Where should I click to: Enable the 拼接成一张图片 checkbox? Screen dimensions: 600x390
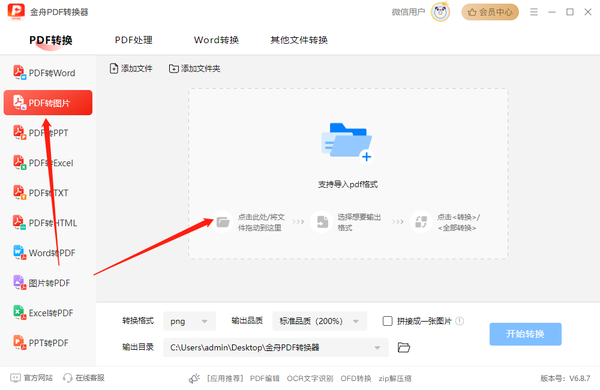click(x=387, y=321)
